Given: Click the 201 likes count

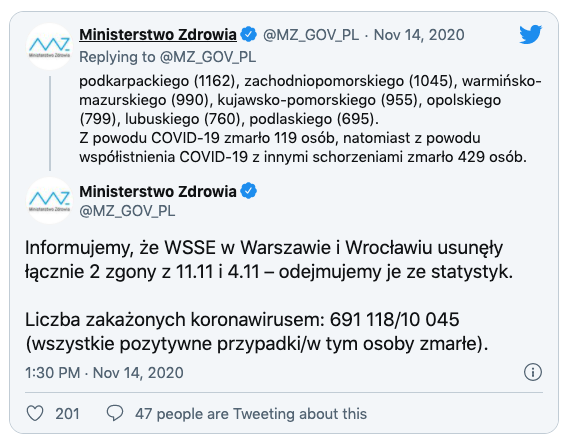Looking at the screenshot, I should pos(67,414).
